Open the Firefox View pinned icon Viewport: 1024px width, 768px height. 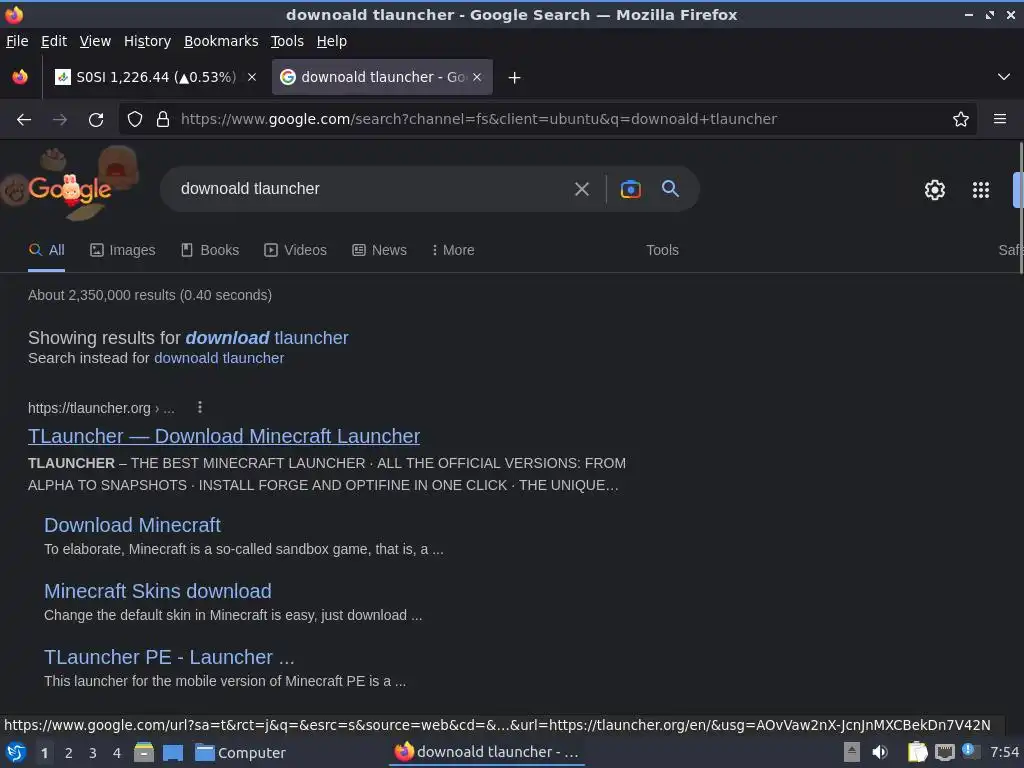[x=20, y=77]
